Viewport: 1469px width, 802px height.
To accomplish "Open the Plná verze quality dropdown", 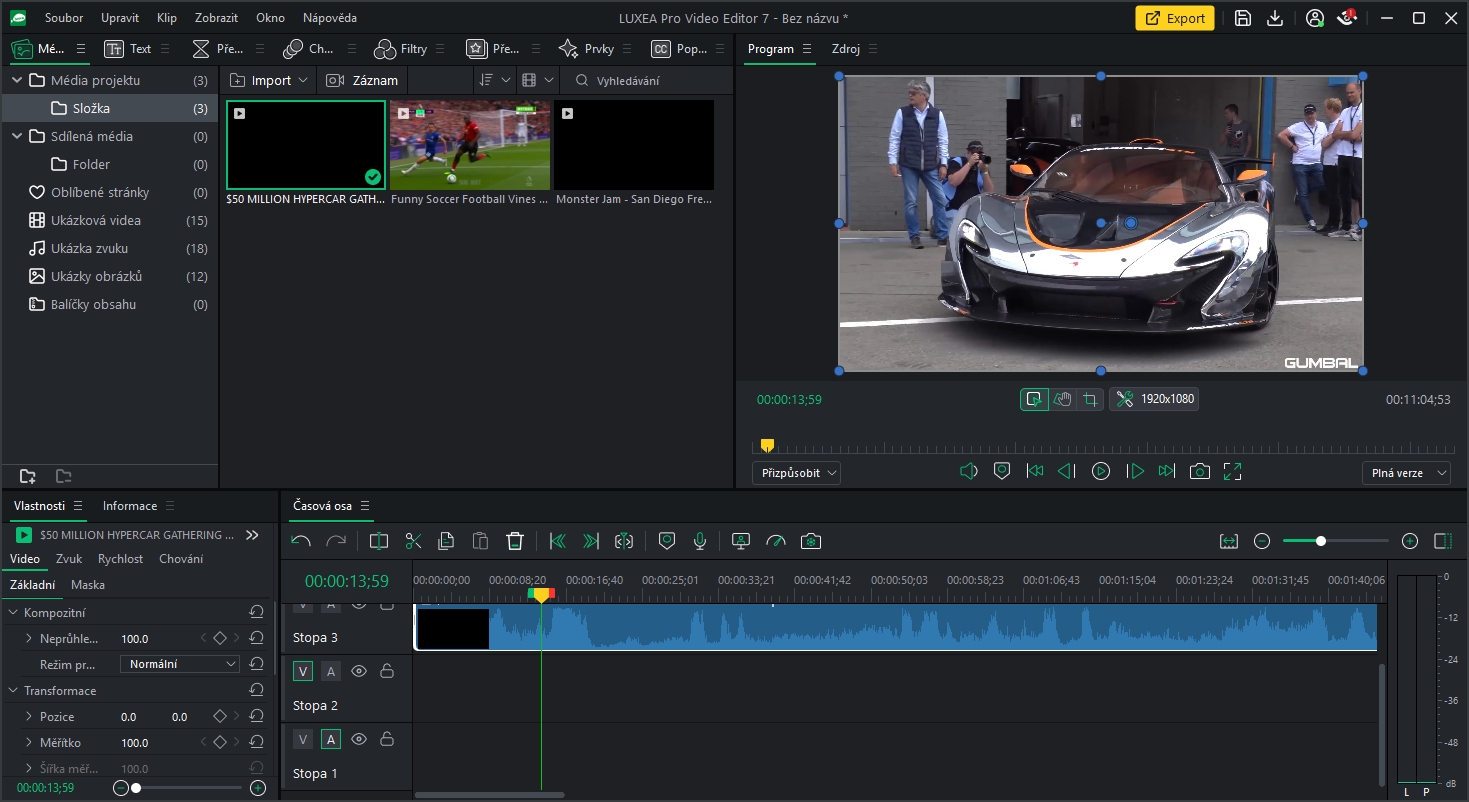I will pos(1406,473).
